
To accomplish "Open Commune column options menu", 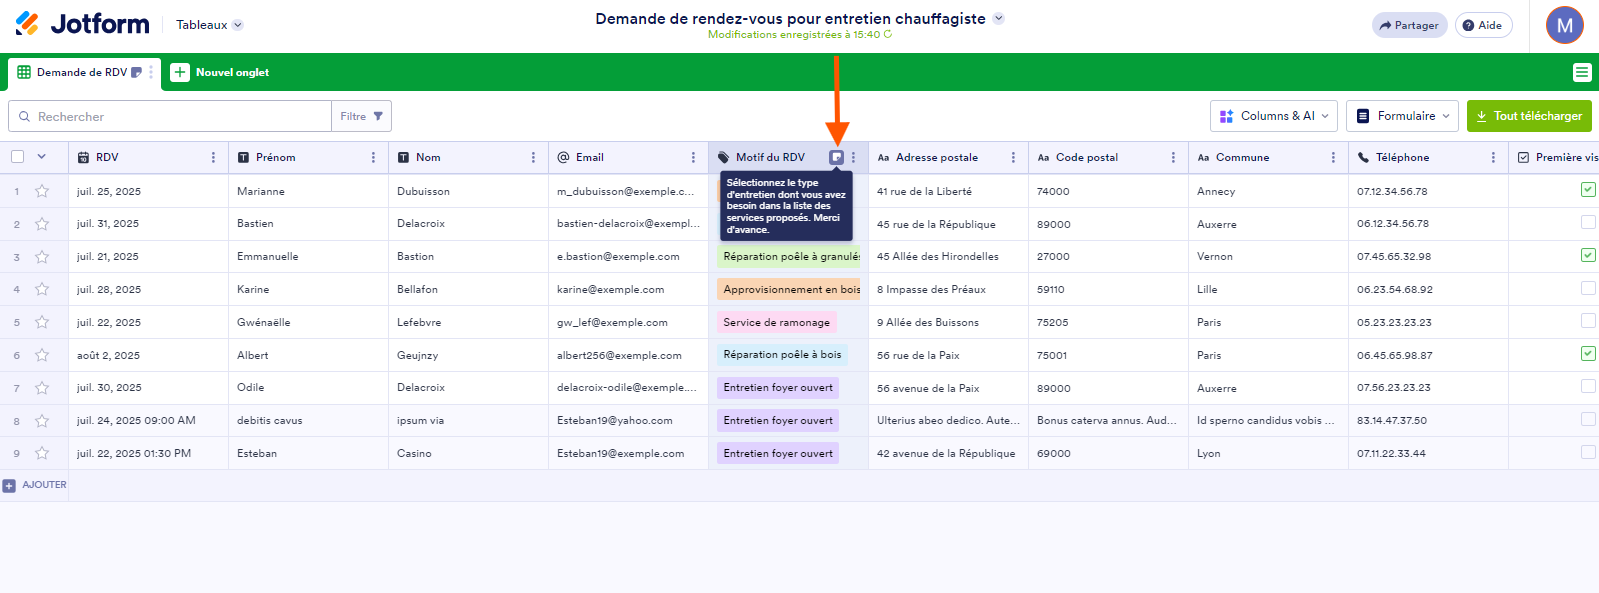I will point(1333,157).
